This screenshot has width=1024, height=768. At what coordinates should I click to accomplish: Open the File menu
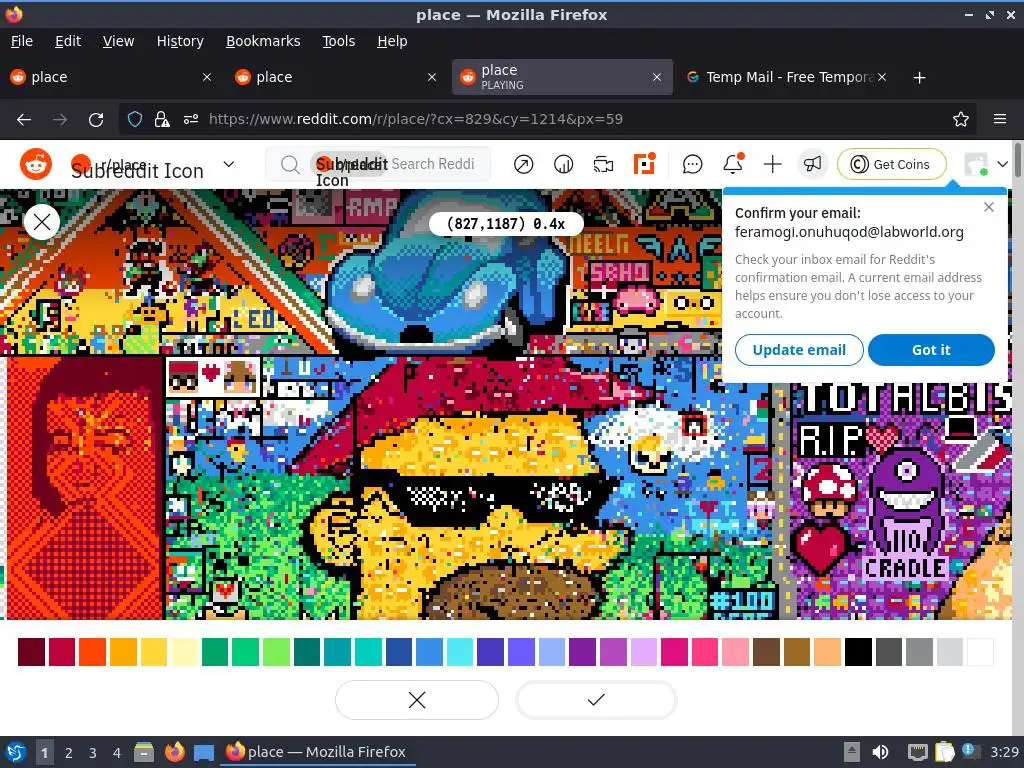point(22,41)
